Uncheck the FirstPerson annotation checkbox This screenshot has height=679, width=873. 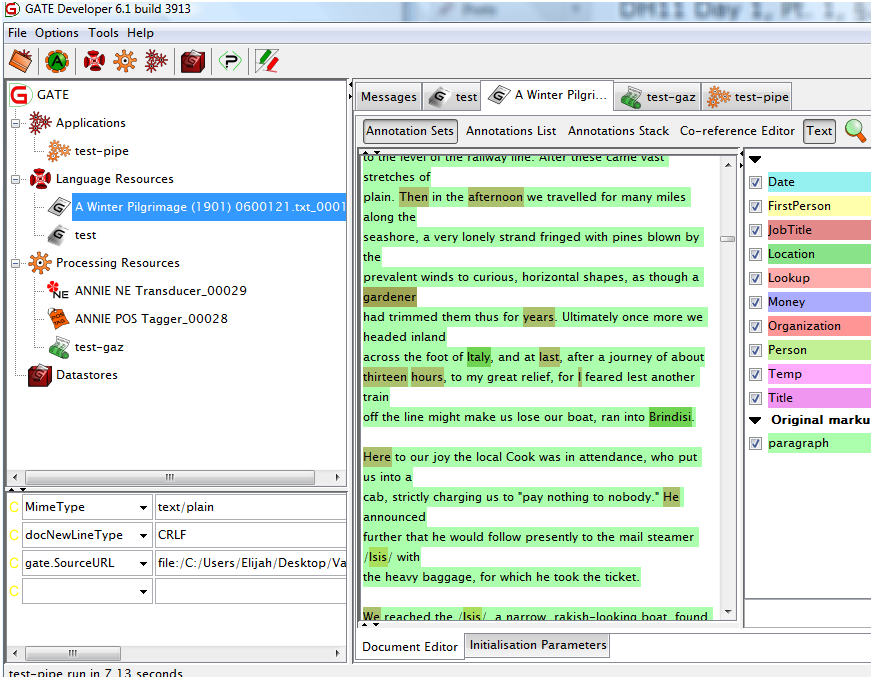click(x=756, y=206)
